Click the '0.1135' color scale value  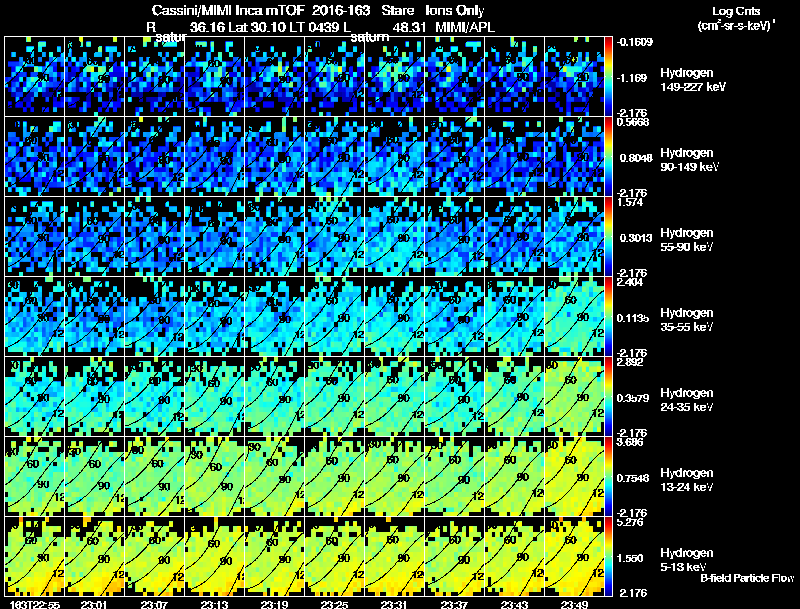tap(633, 318)
